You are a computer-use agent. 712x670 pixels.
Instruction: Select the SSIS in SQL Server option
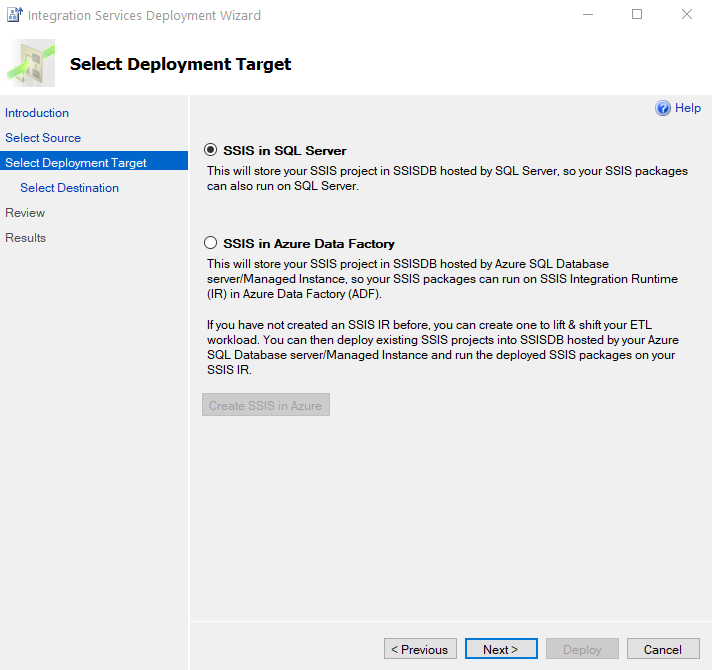coord(210,150)
